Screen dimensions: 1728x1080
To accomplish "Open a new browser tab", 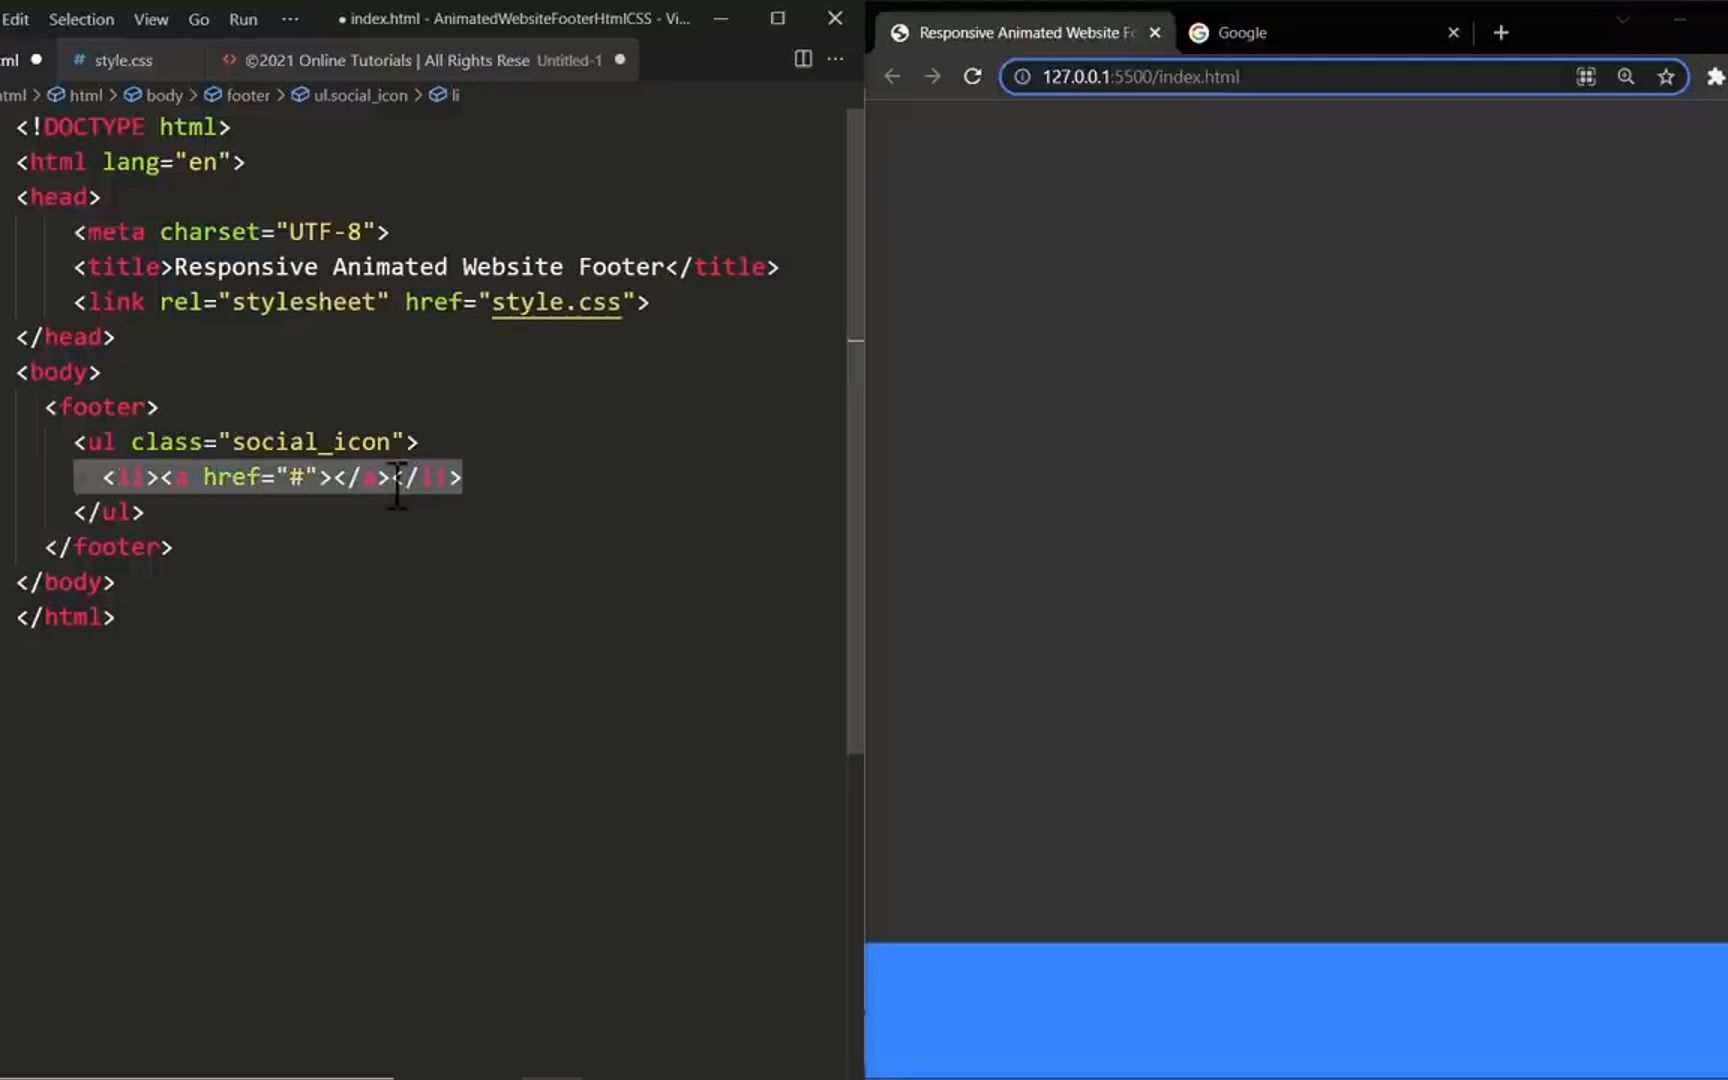I will 1501,33.
